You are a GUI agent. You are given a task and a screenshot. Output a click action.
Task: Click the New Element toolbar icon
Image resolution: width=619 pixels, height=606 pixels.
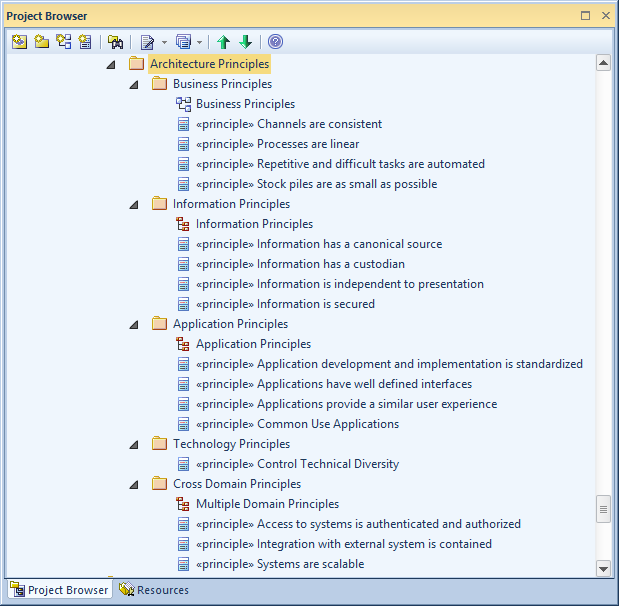(x=85, y=42)
